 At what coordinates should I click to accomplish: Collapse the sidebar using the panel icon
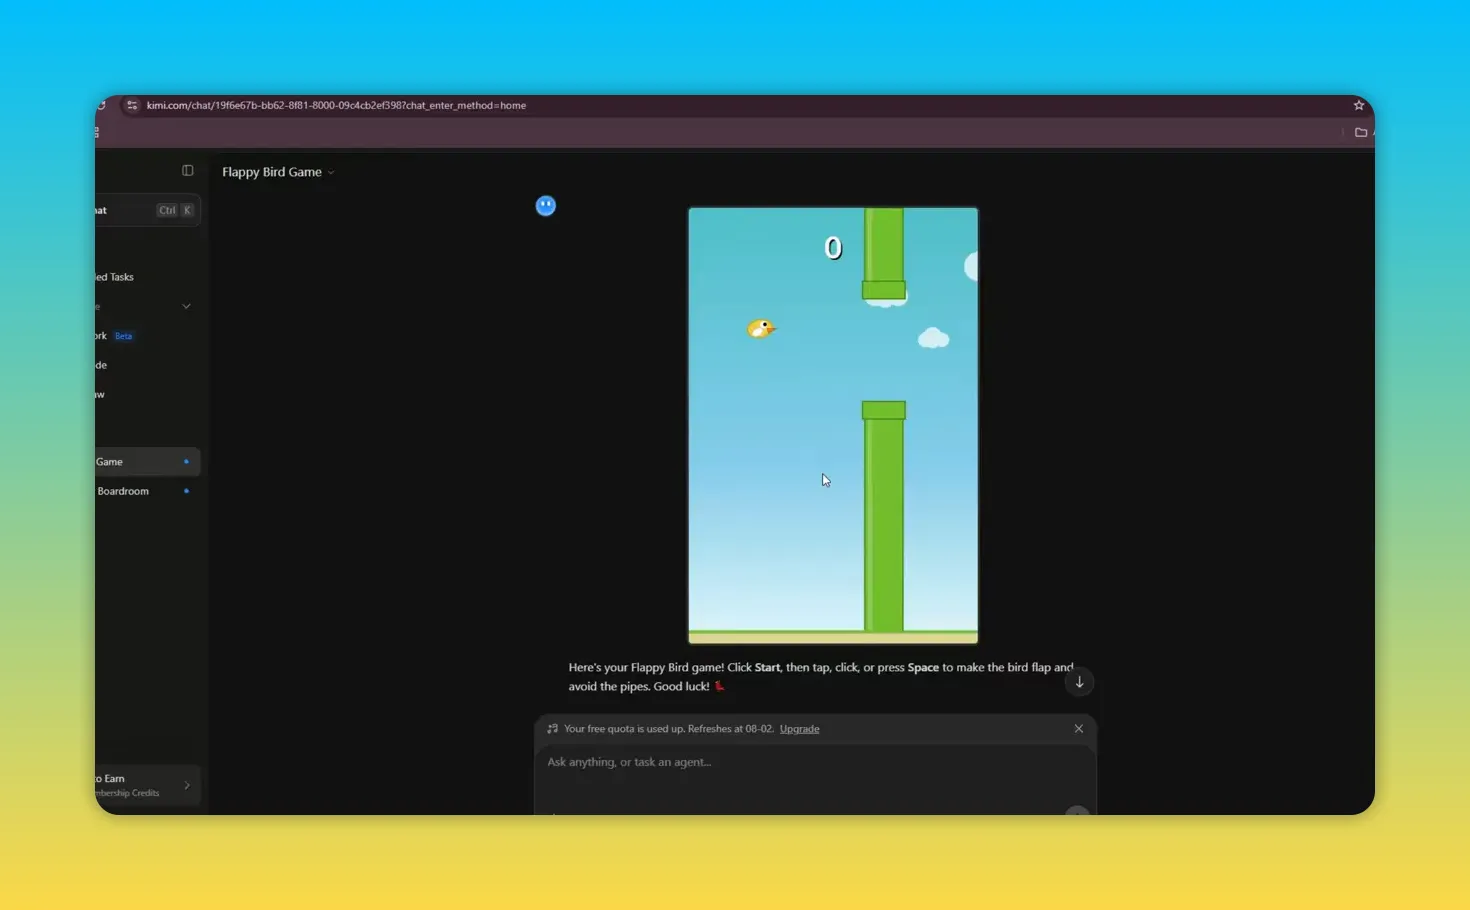click(x=187, y=171)
